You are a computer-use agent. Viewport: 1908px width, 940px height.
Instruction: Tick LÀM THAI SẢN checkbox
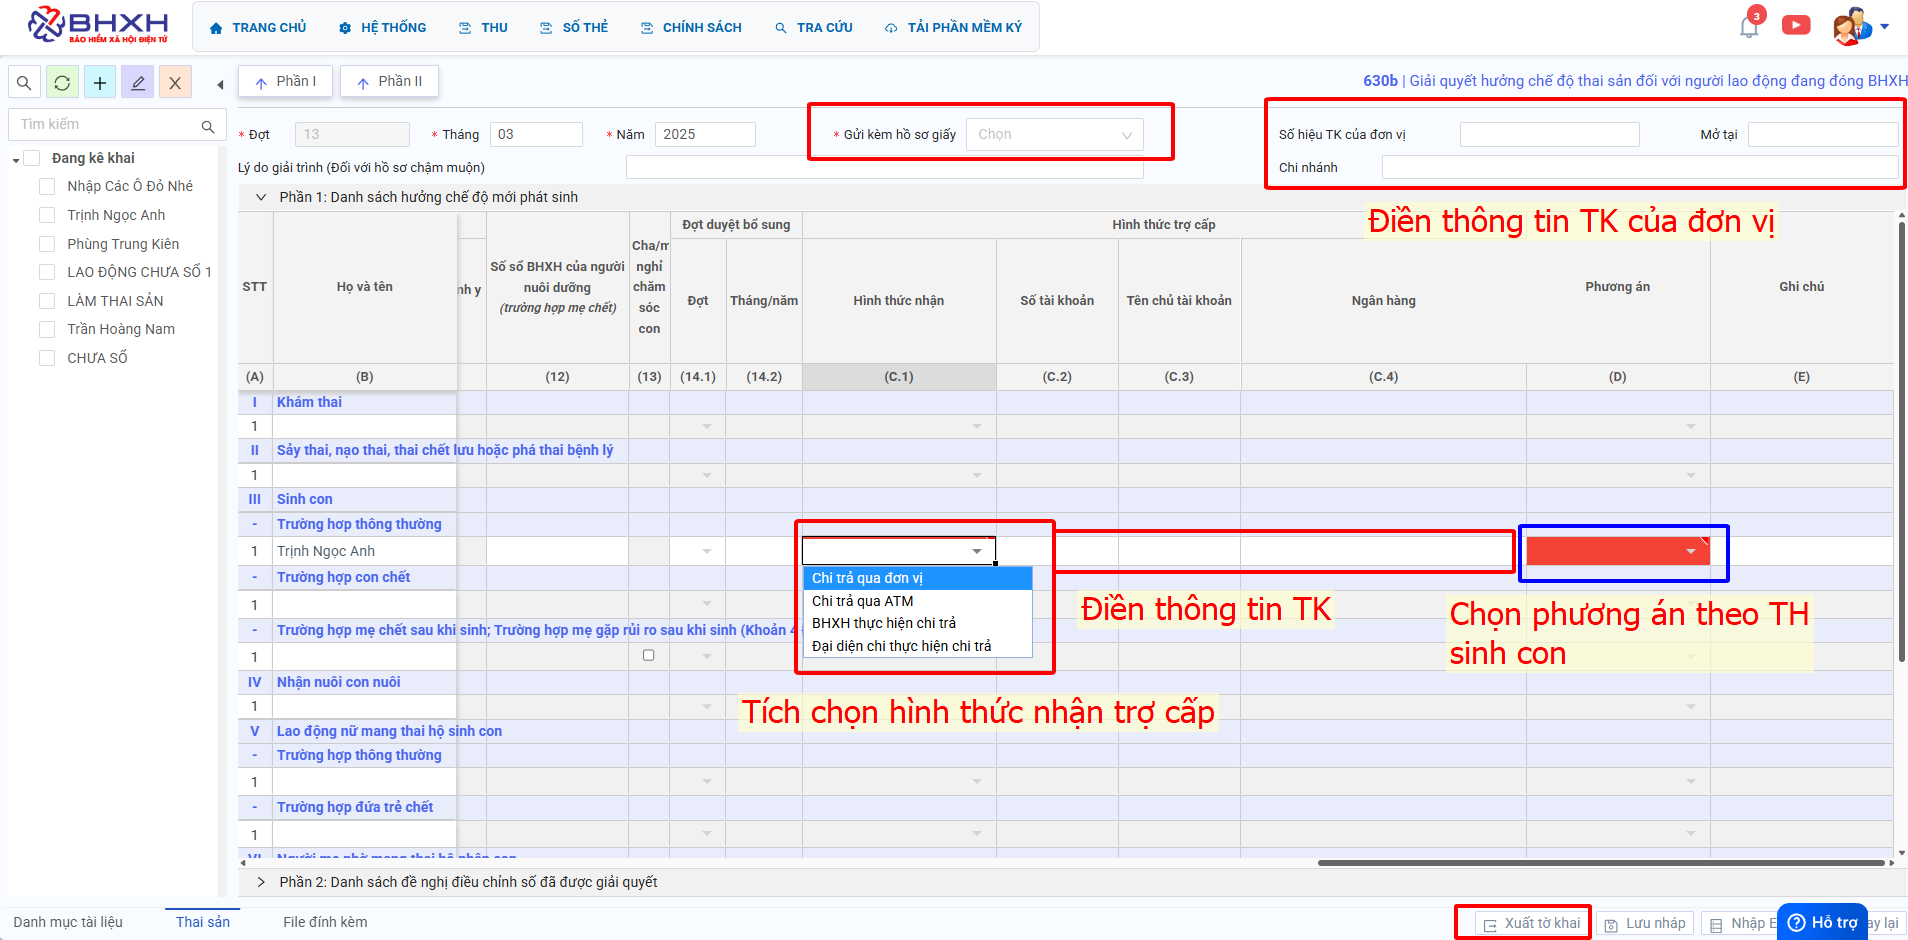(x=47, y=301)
